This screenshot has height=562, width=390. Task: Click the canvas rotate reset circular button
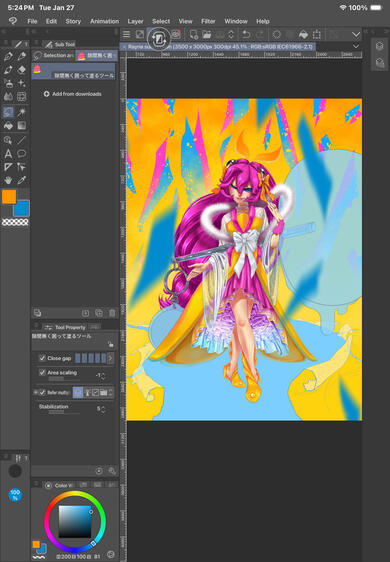point(159,39)
